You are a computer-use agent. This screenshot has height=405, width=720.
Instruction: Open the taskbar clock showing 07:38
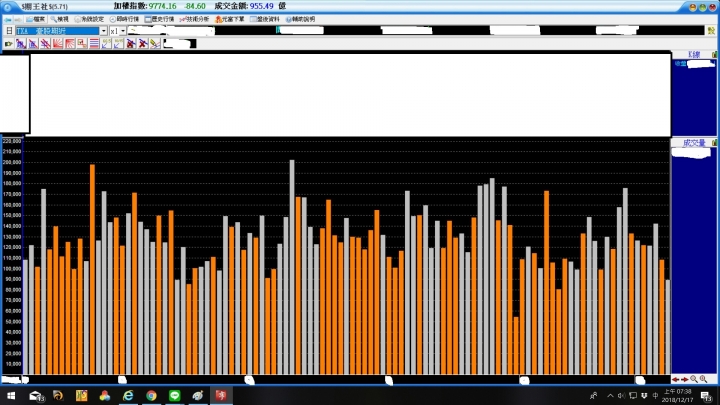677,396
